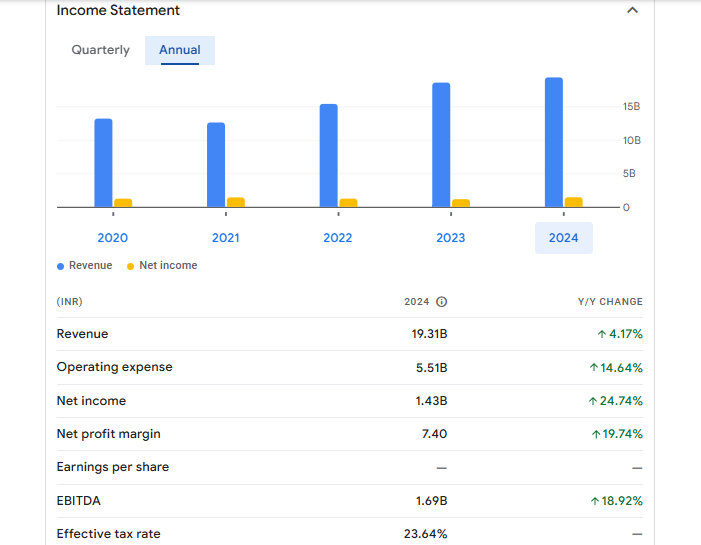Click the Revenue row label
The width and height of the screenshot is (701, 545).
coord(82,334)
